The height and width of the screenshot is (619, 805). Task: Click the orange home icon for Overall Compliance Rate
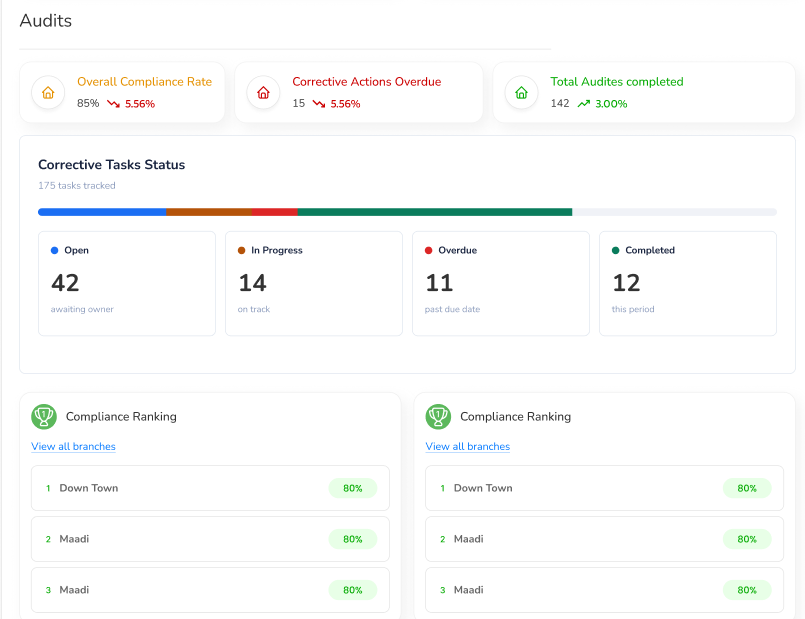(x=48, y=93)
